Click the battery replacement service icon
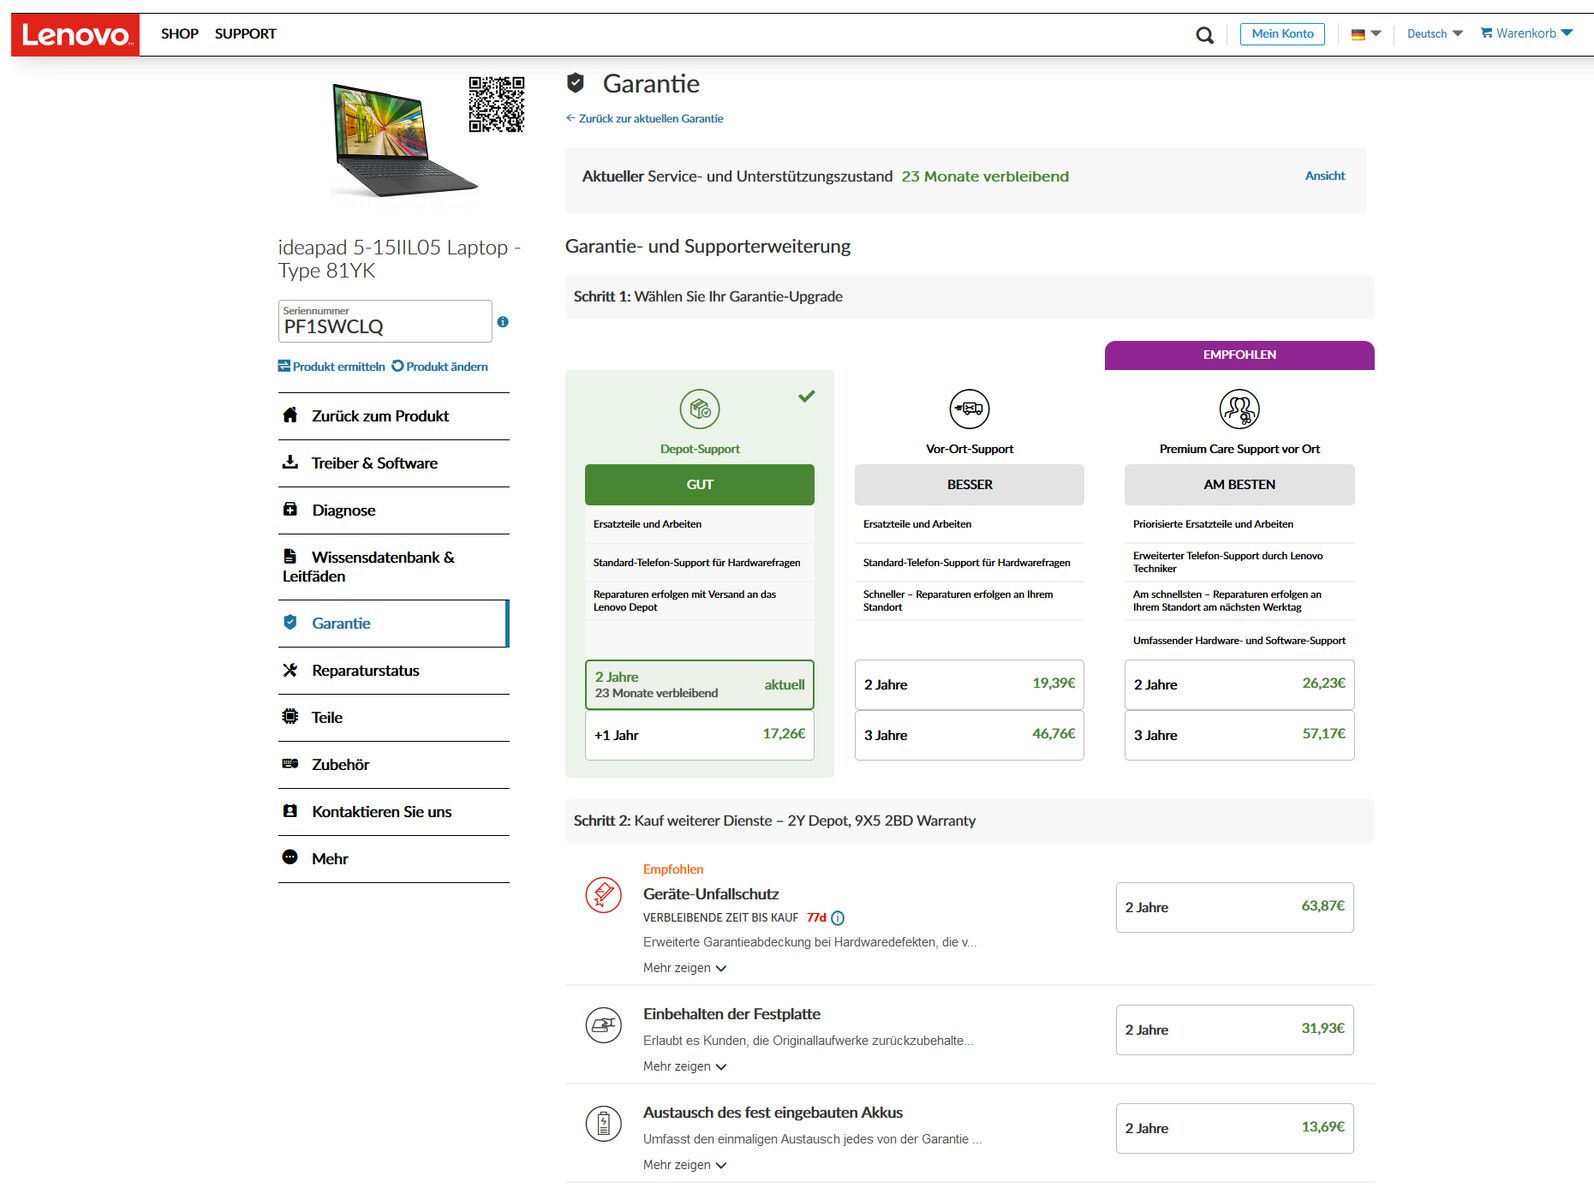Image resolution: width=1594 pixels, height=1200 pixels. [603, 1124]
